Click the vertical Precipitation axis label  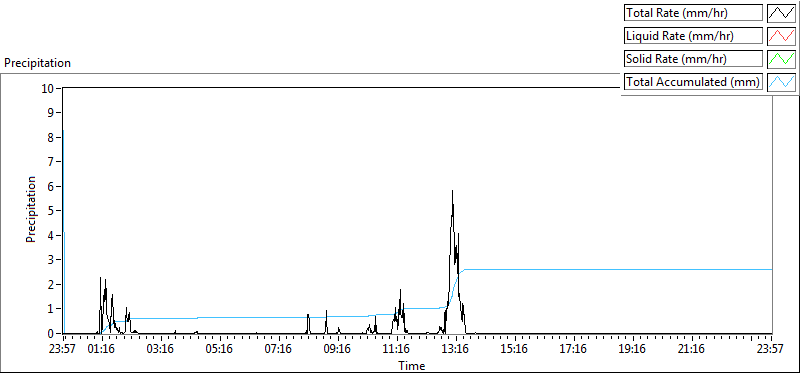[31, 210]
